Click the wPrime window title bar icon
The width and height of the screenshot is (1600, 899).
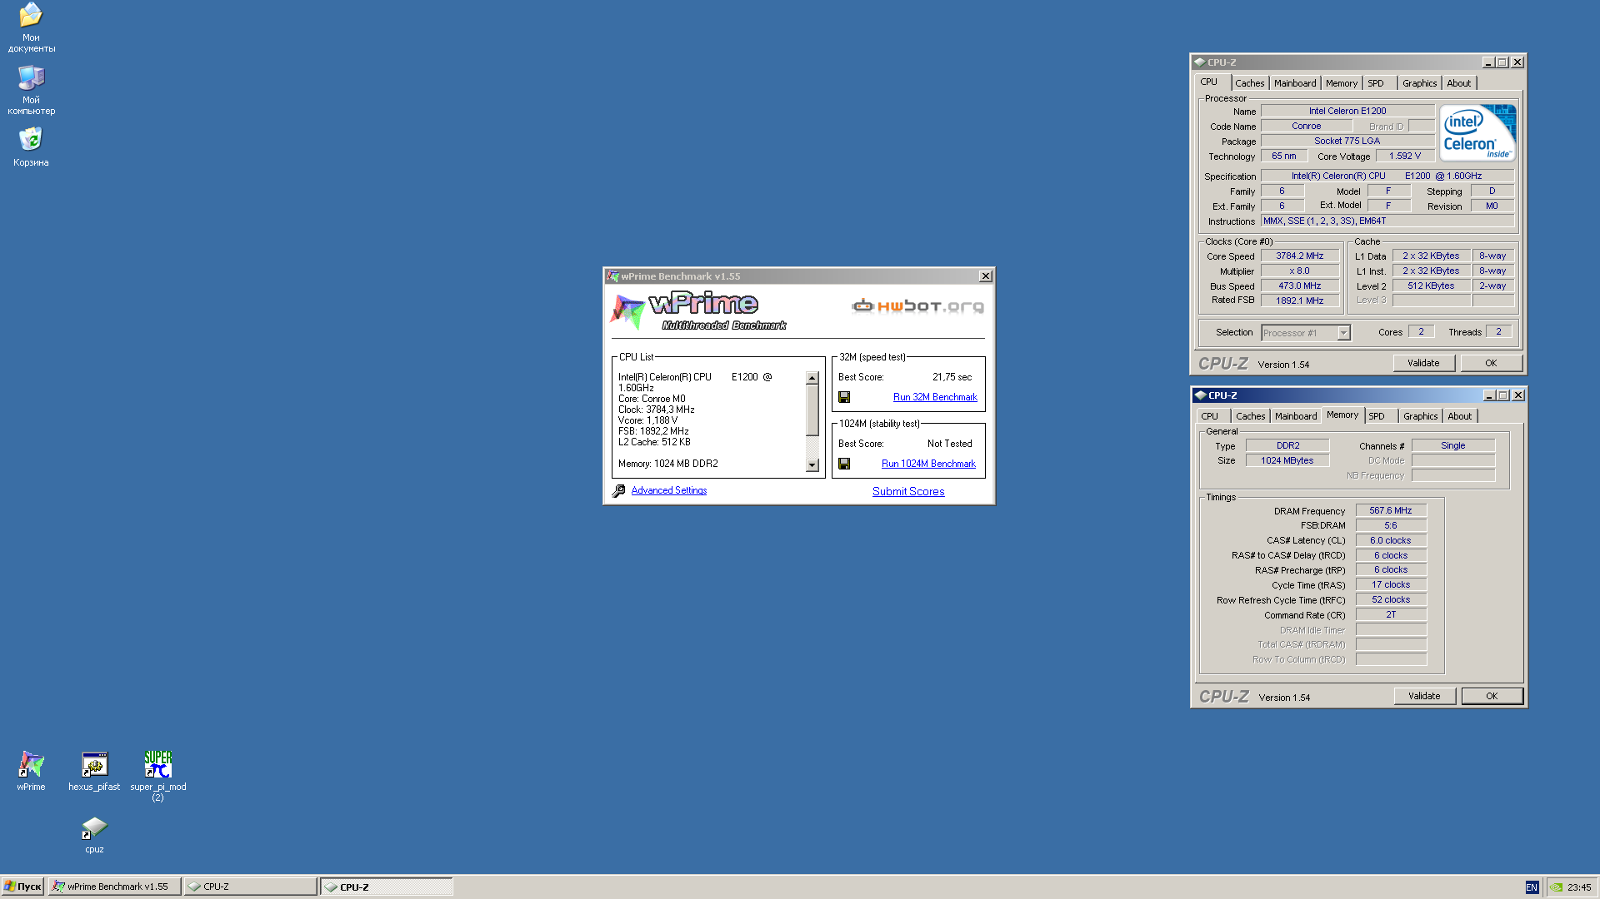point(613,276)
